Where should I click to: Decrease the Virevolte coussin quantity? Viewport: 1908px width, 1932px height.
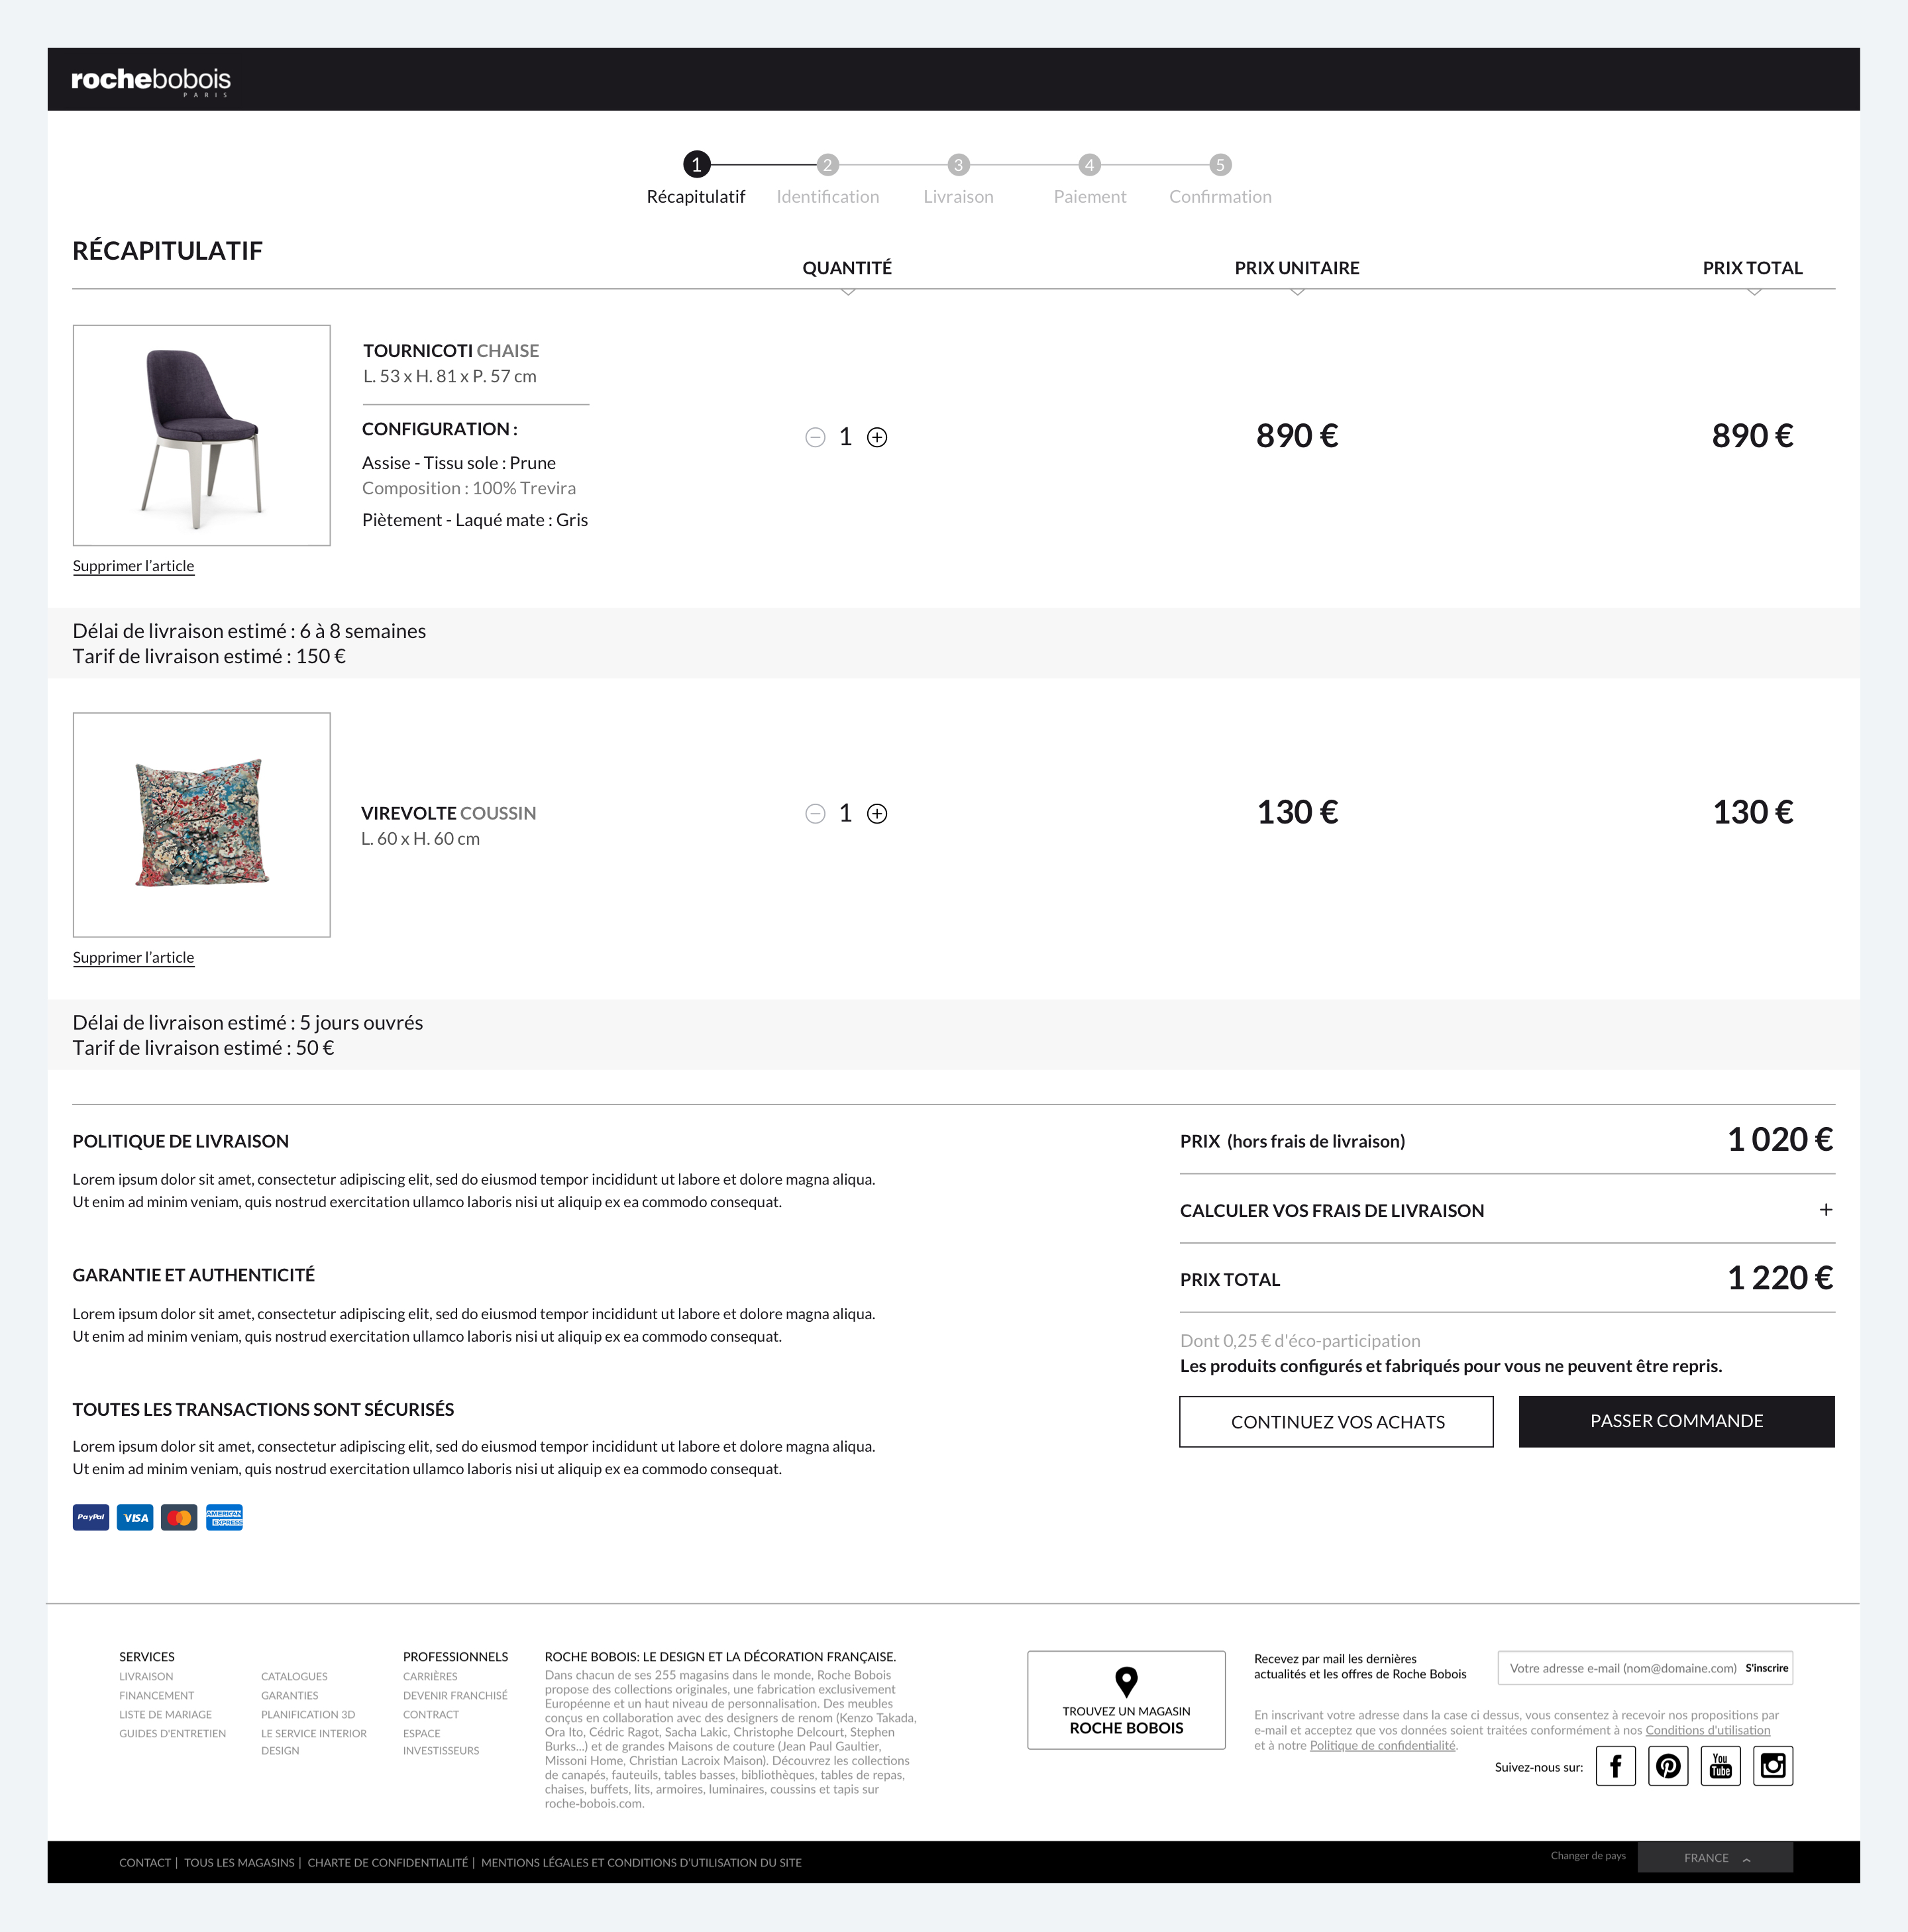(815, 813)
